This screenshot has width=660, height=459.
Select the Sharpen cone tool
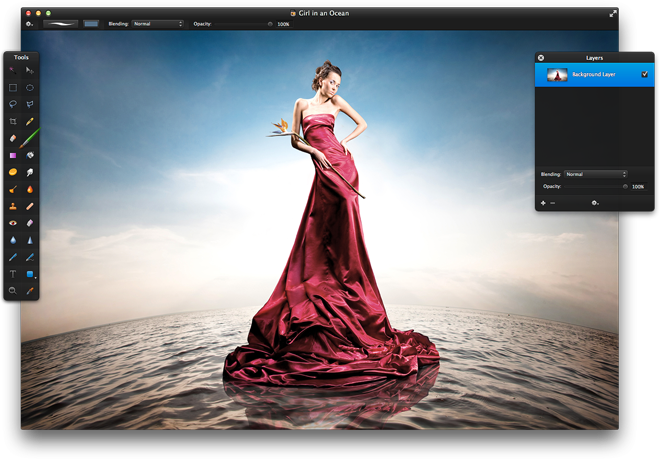tap(29, 240)
